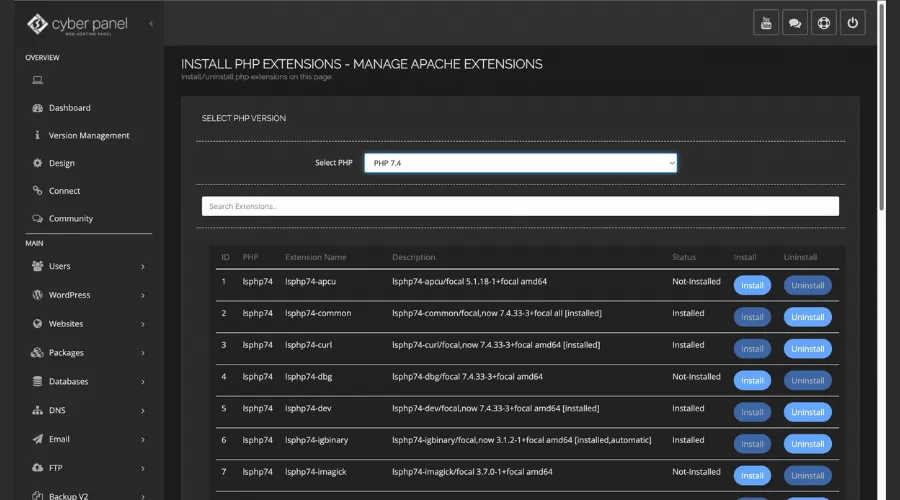Focus the Search Extensions field

click(520, 206)
